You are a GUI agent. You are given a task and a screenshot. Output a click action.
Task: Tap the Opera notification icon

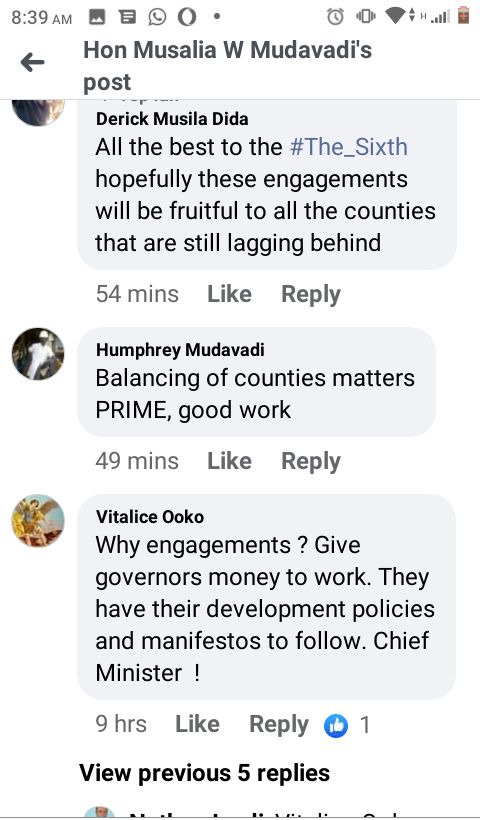(x=187, y=17)
